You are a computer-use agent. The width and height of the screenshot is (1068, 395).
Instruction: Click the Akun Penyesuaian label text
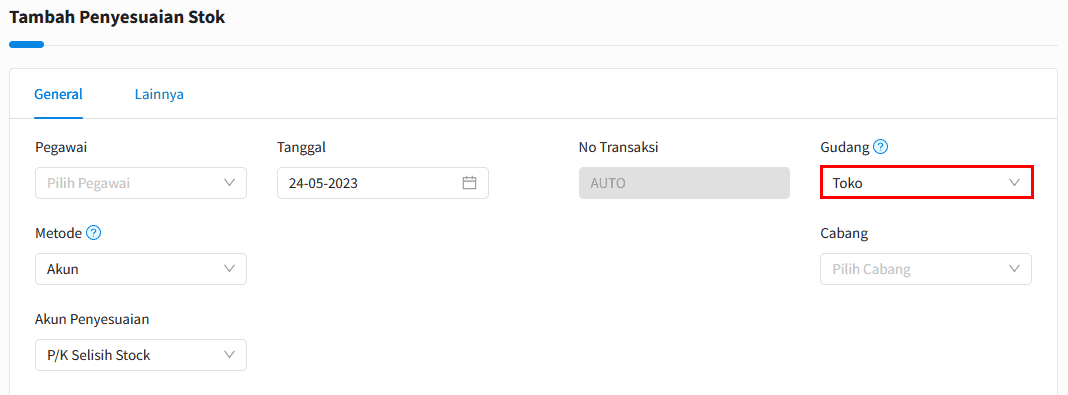(92, 319)
